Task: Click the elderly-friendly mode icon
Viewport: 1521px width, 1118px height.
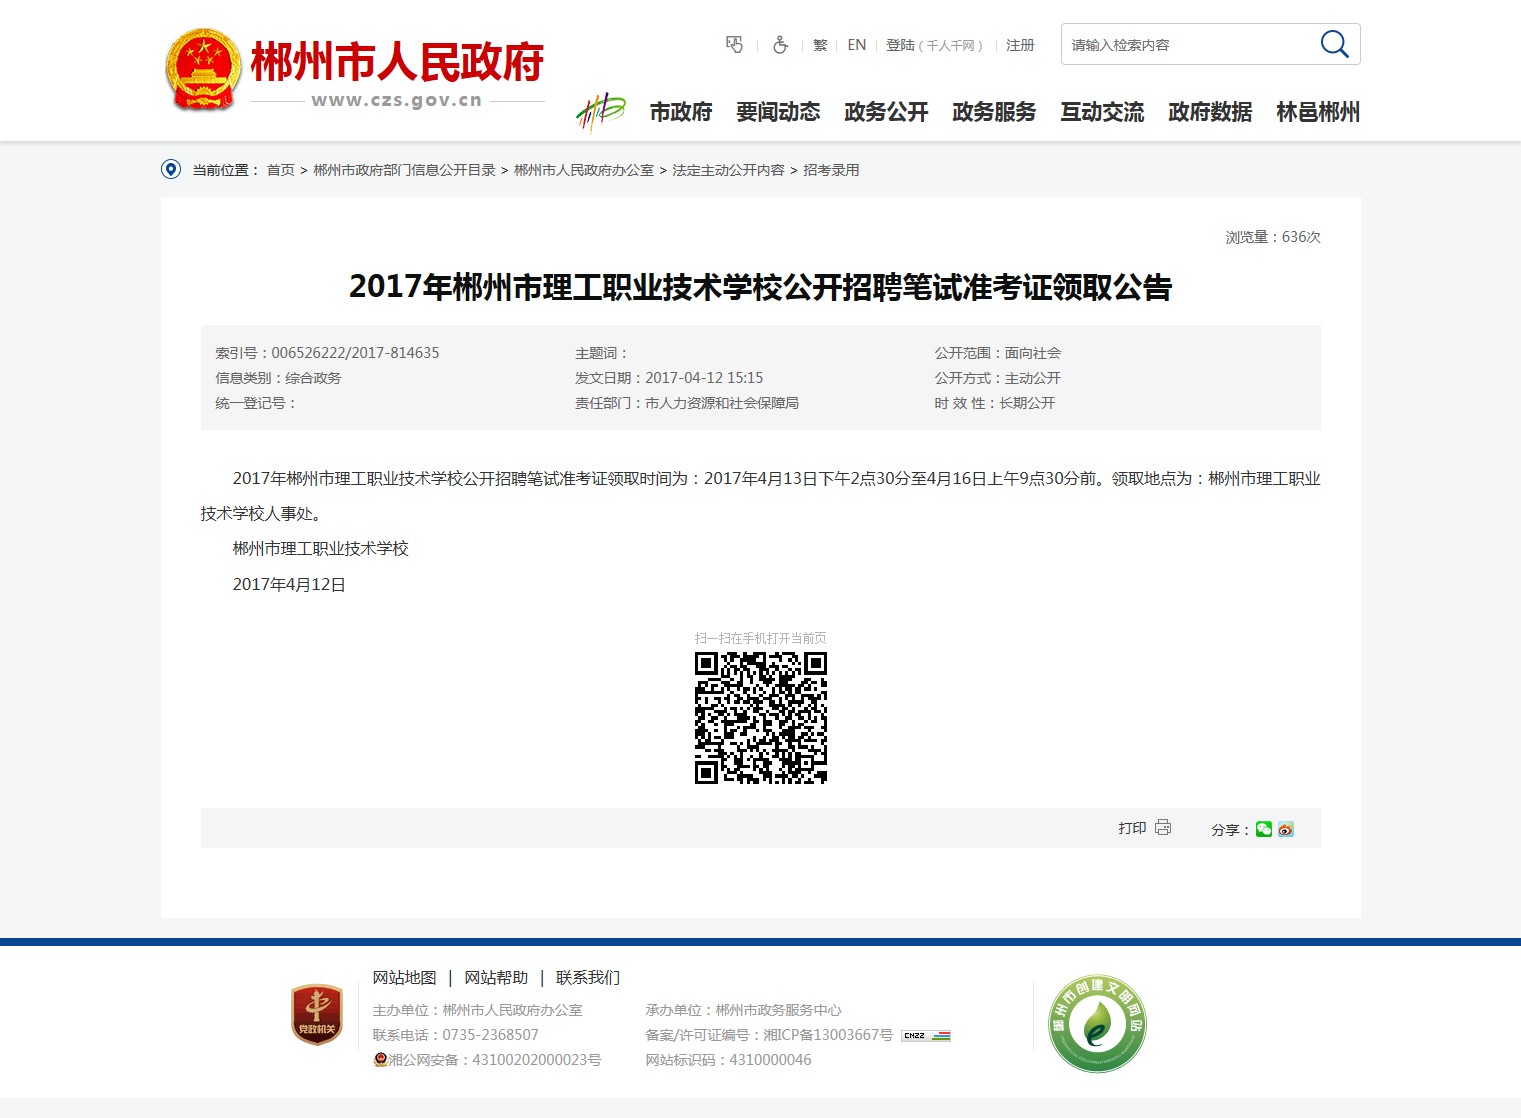Action: point(735,45)
